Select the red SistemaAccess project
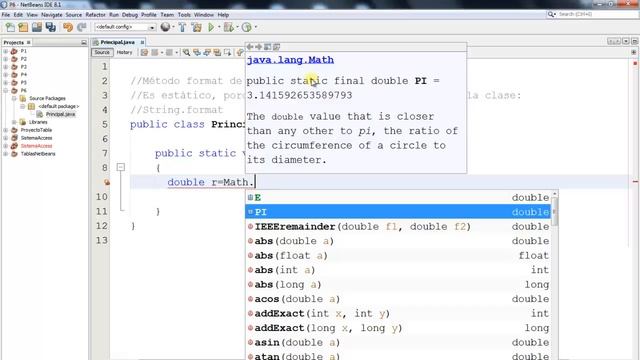Image resolution: width=640 pixels, height=360 pixels. point(36,146)
